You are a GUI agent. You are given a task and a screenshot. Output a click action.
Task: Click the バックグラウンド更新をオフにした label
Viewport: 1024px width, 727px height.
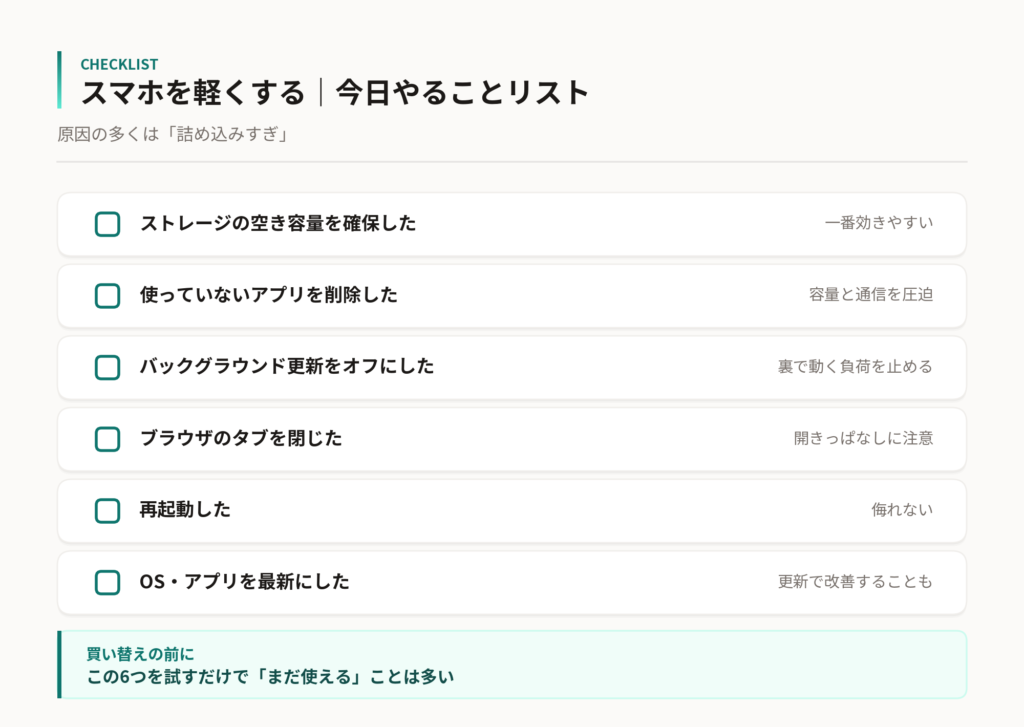tap(287, 366)
